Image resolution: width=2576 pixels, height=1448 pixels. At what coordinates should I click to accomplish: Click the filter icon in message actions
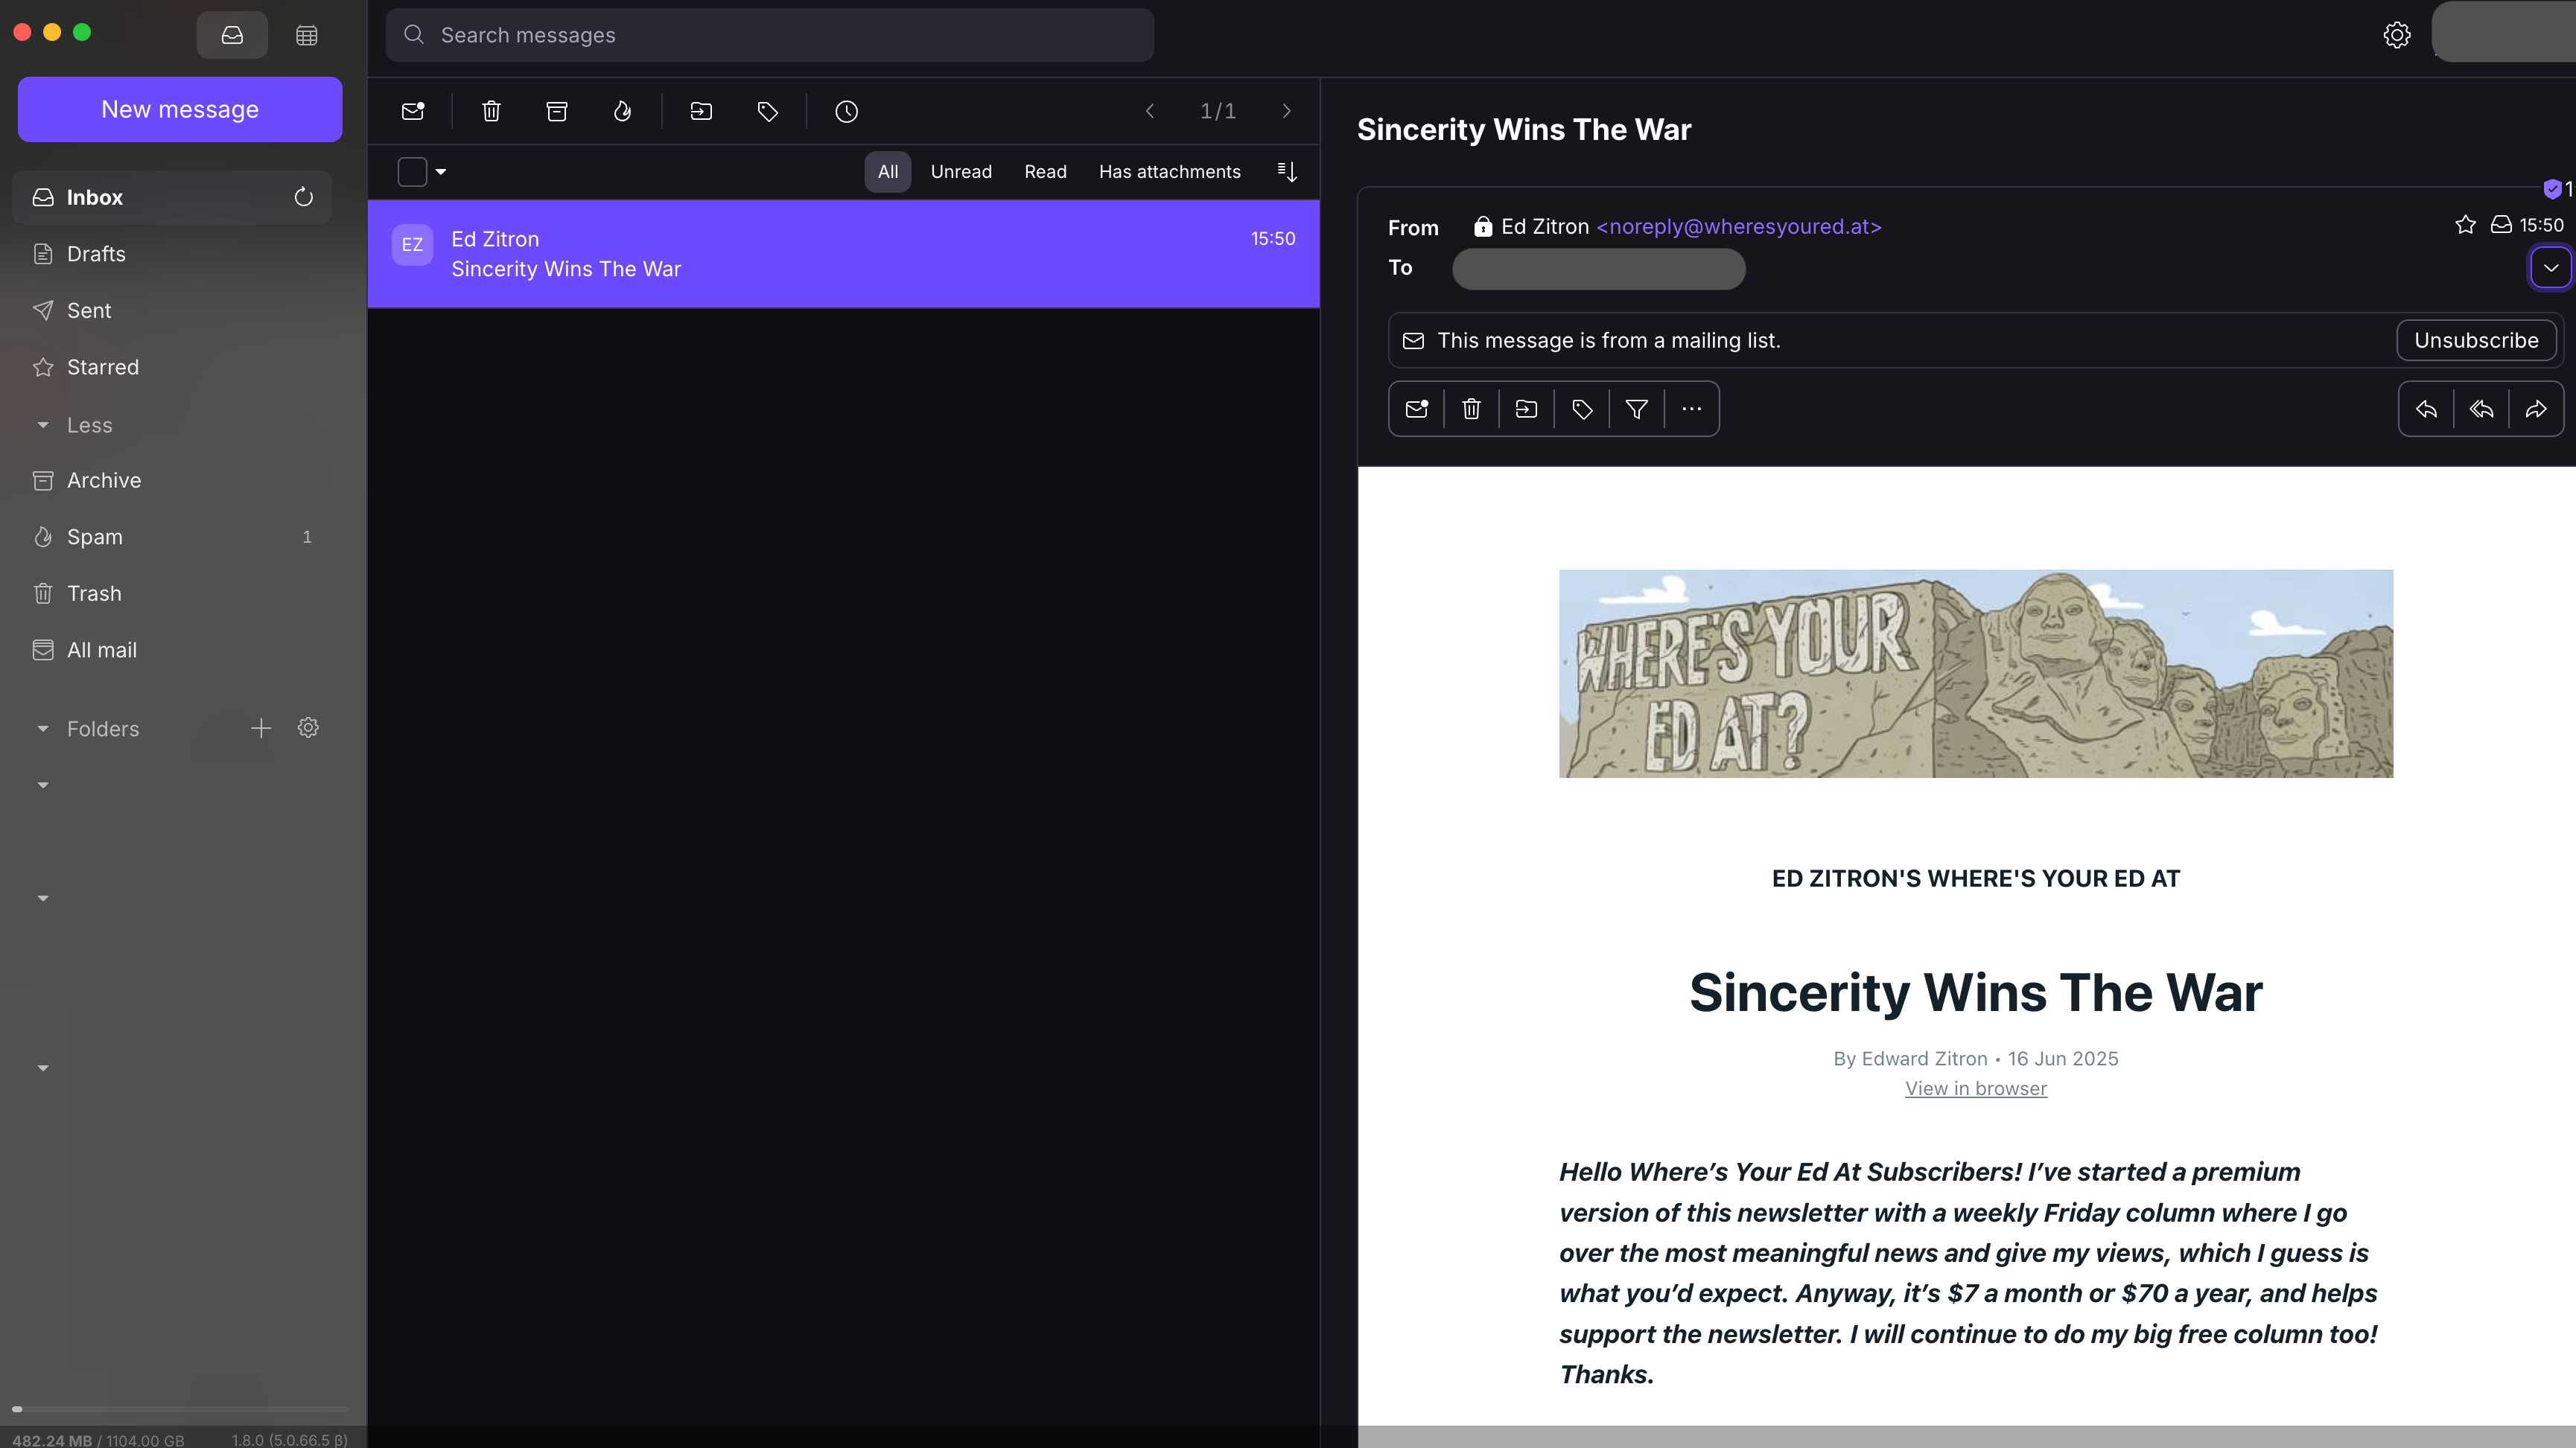pos(1636,409)
